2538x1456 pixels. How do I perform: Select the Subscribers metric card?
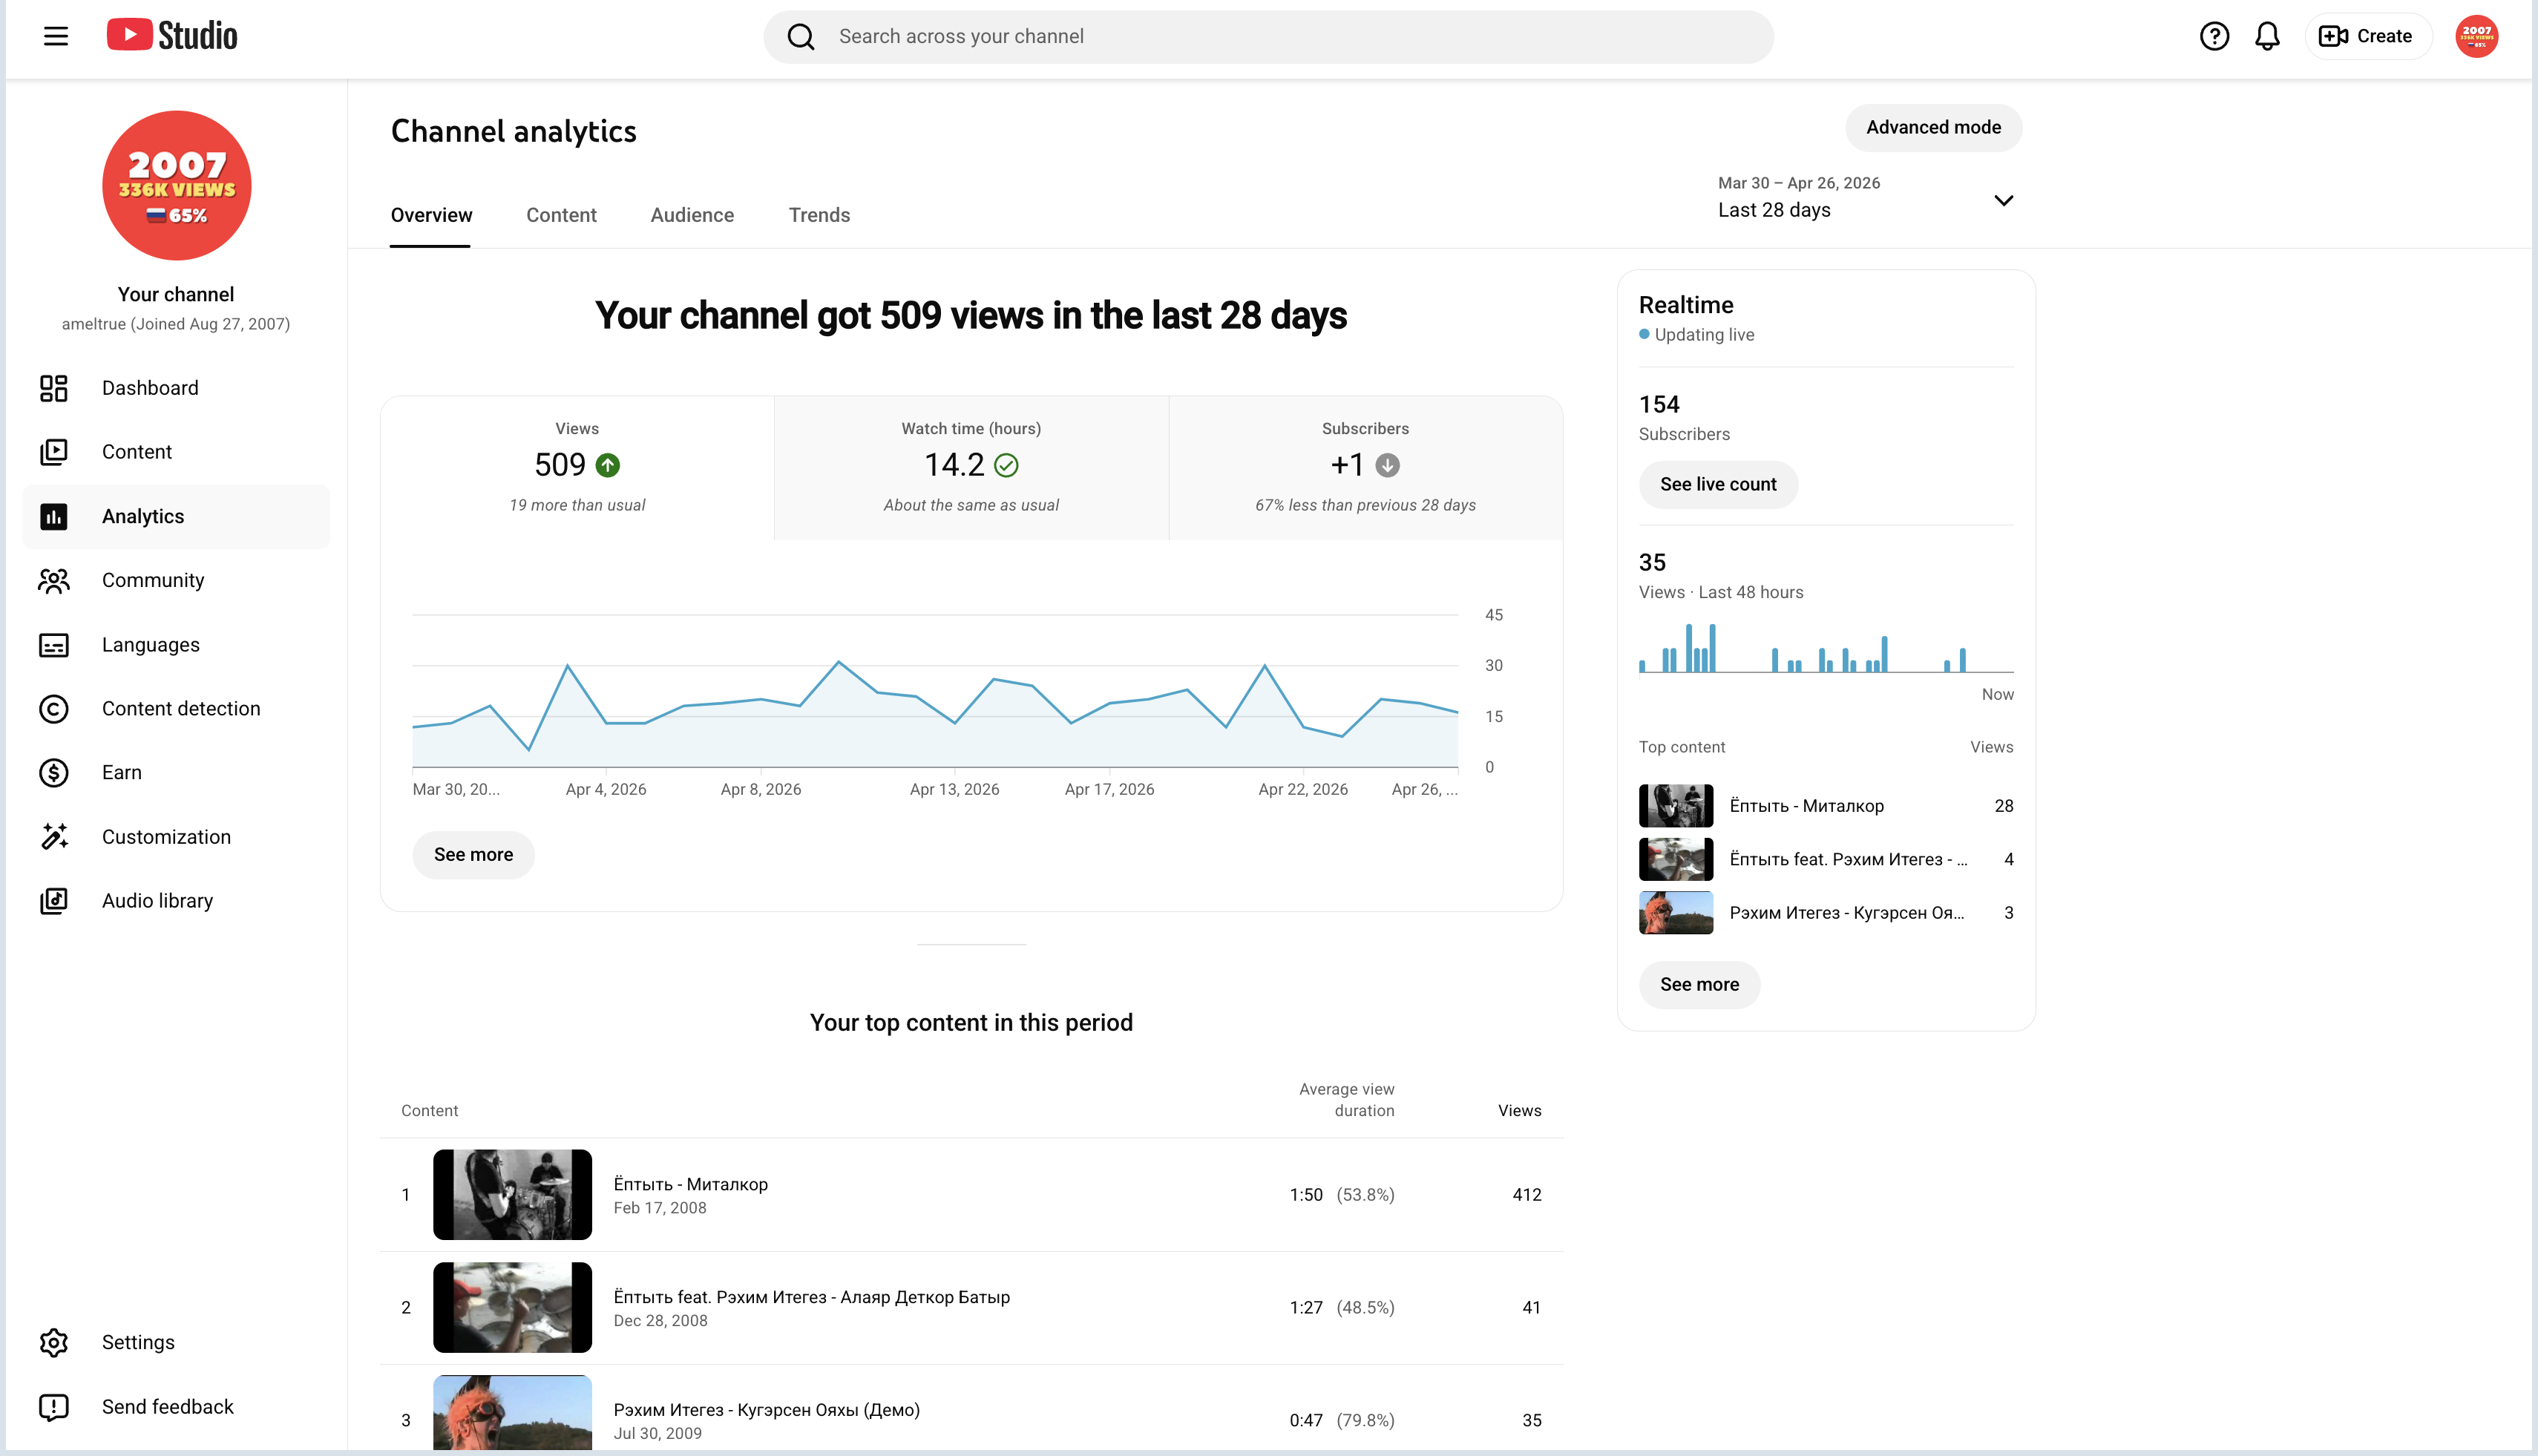pyautogui.click(x=1365, y=468)
